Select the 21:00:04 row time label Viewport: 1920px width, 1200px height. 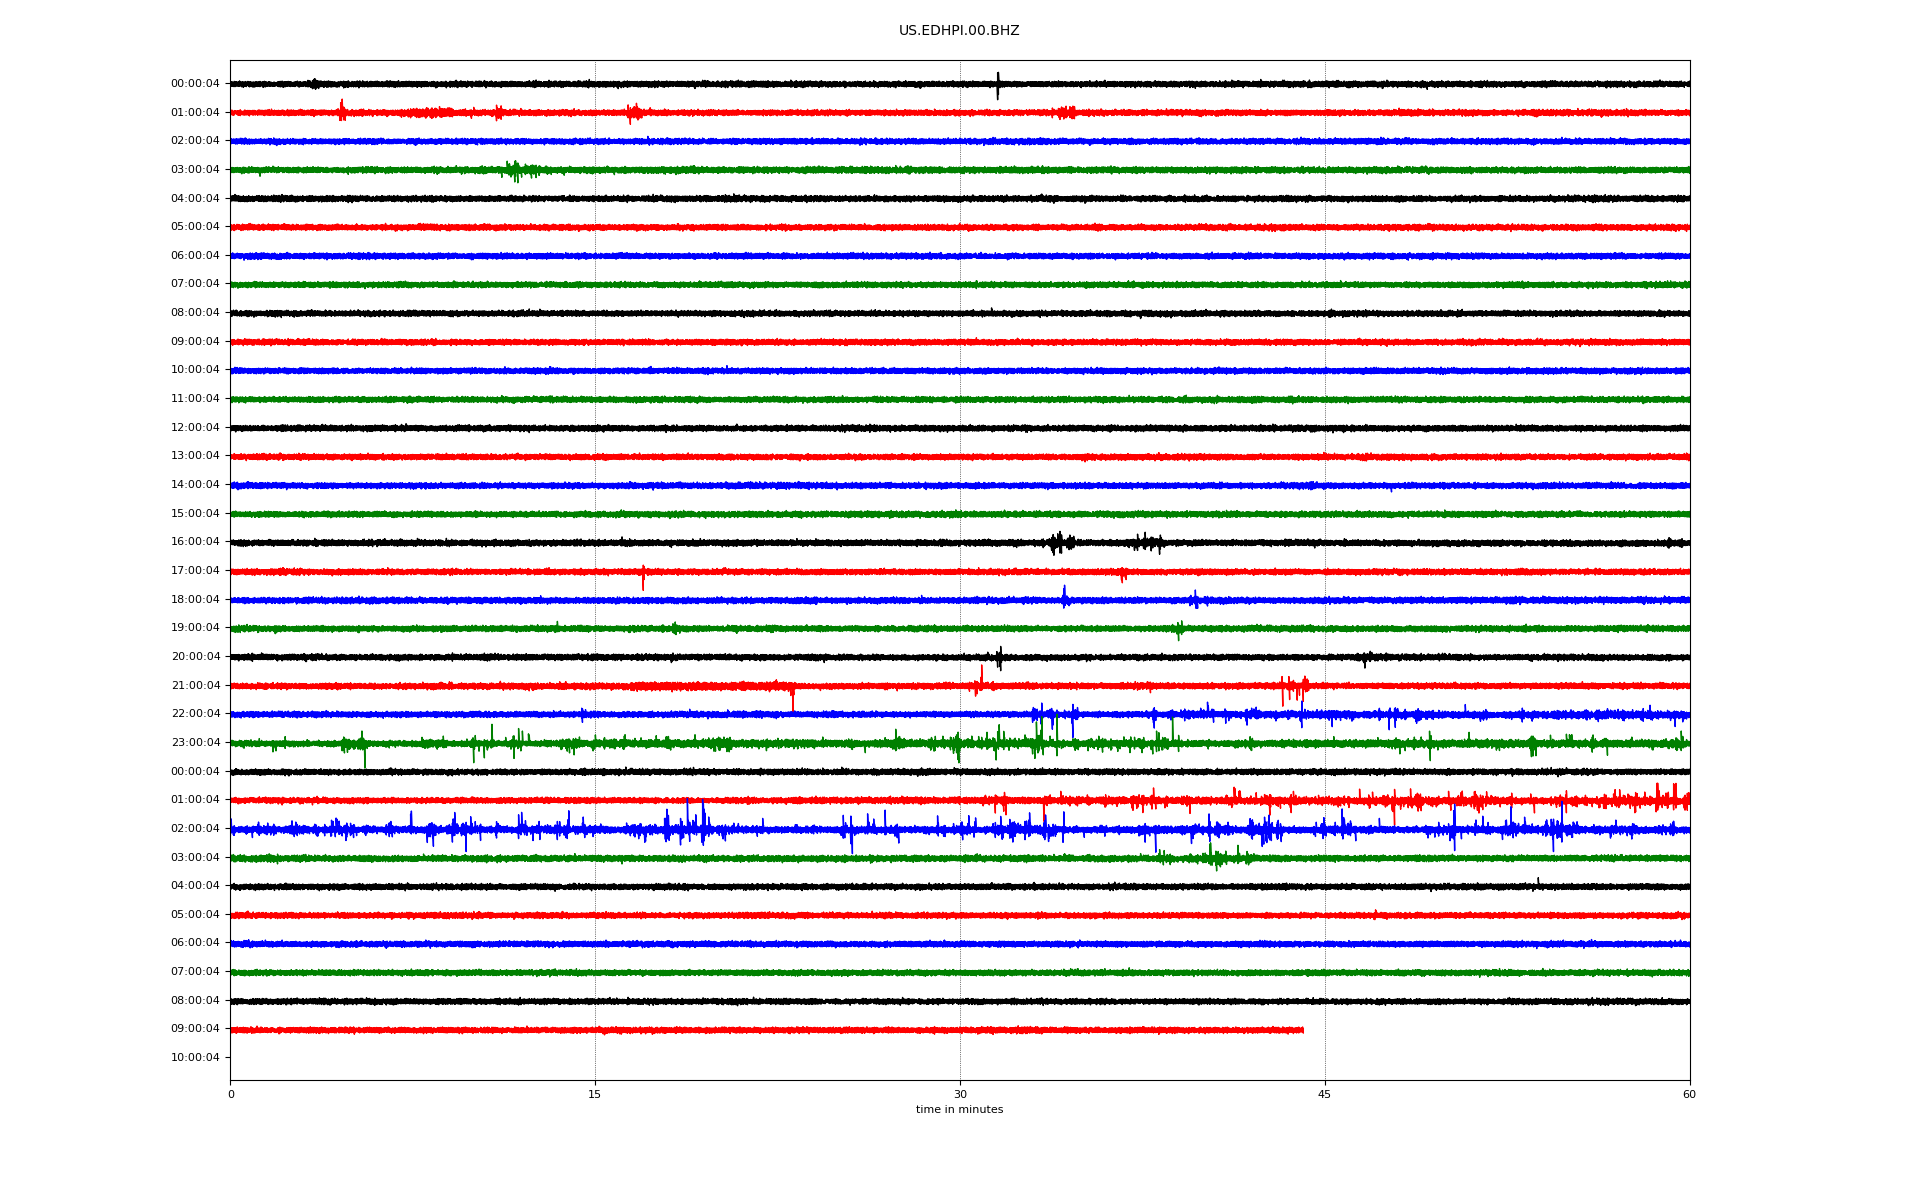tap(195, 686)
